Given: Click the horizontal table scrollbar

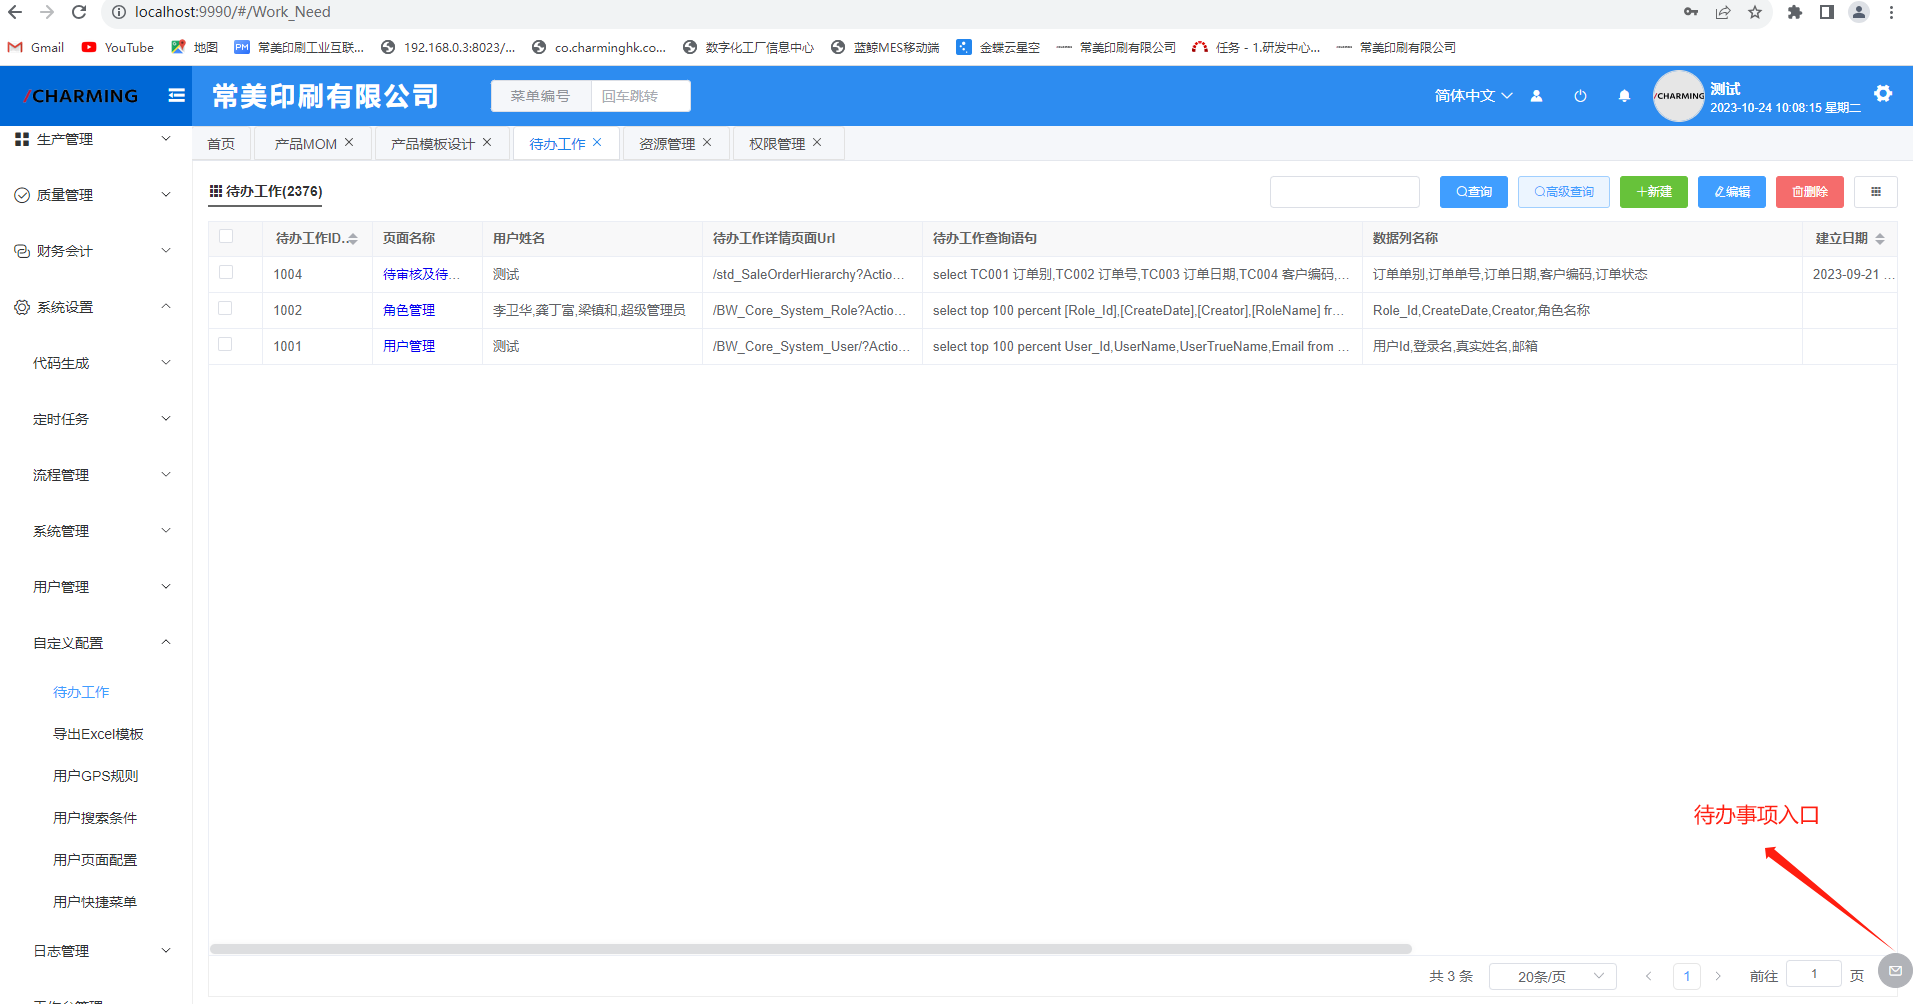Looking at the screenshot, I should point(810,949).
